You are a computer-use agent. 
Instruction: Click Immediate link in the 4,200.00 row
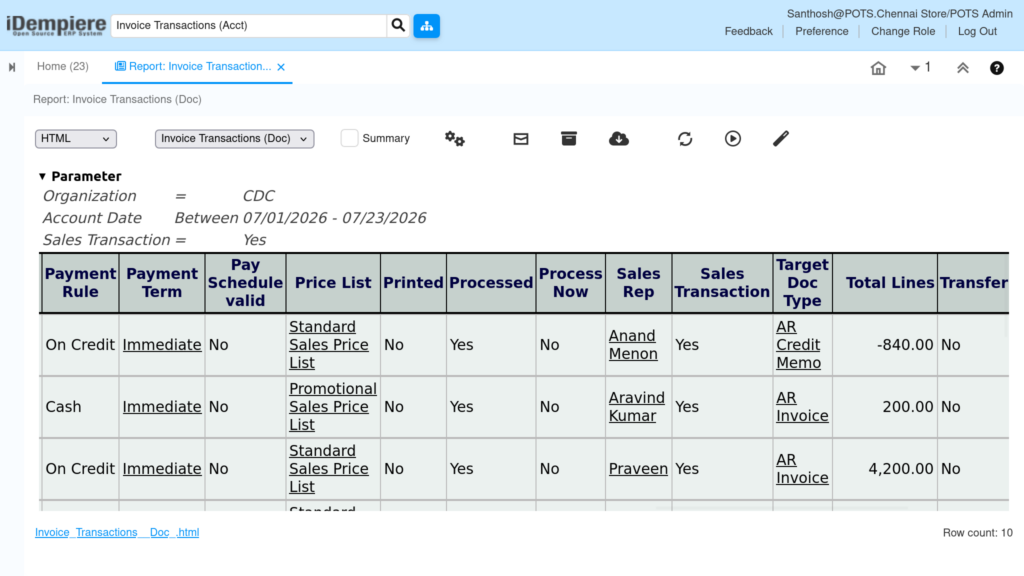click(x=162, y=469)
